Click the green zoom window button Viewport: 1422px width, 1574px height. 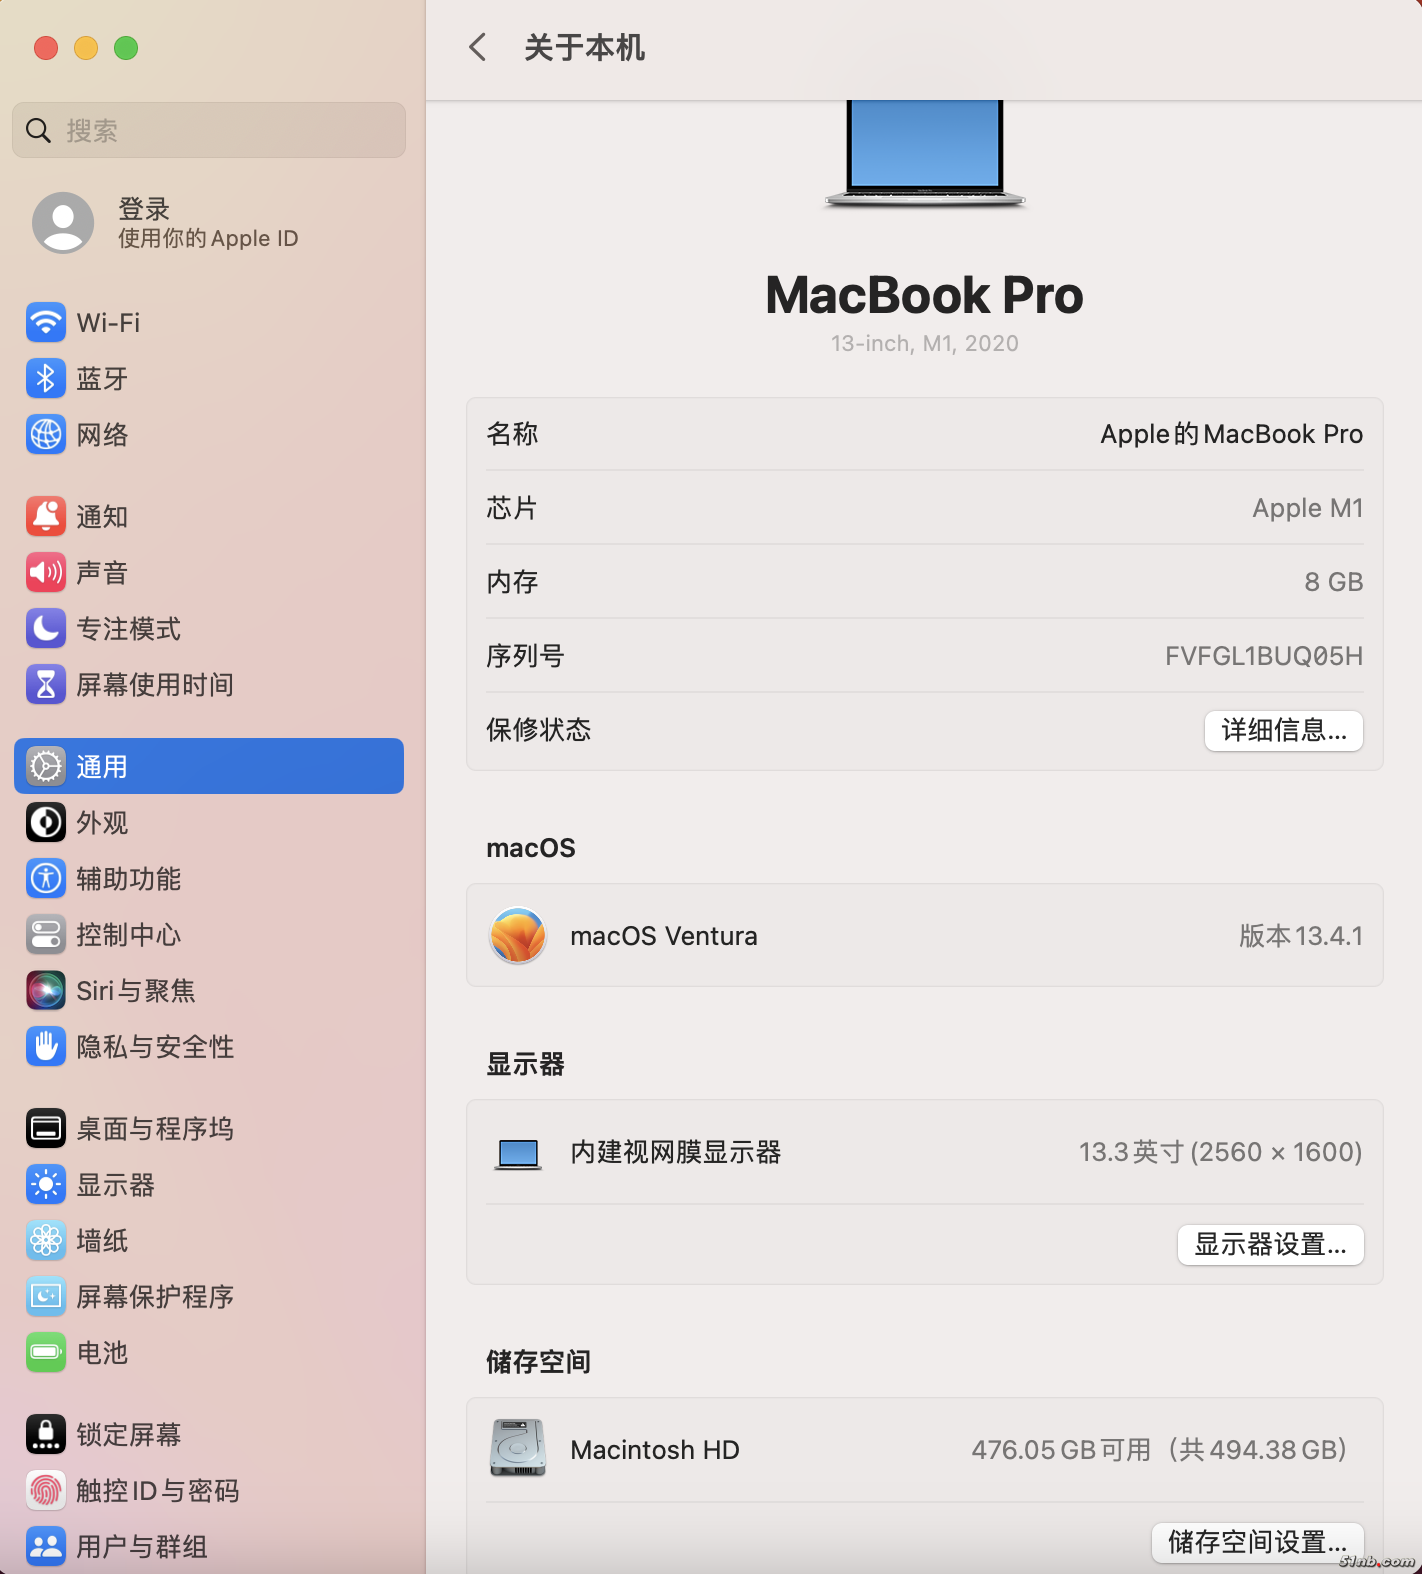point(126,47)
